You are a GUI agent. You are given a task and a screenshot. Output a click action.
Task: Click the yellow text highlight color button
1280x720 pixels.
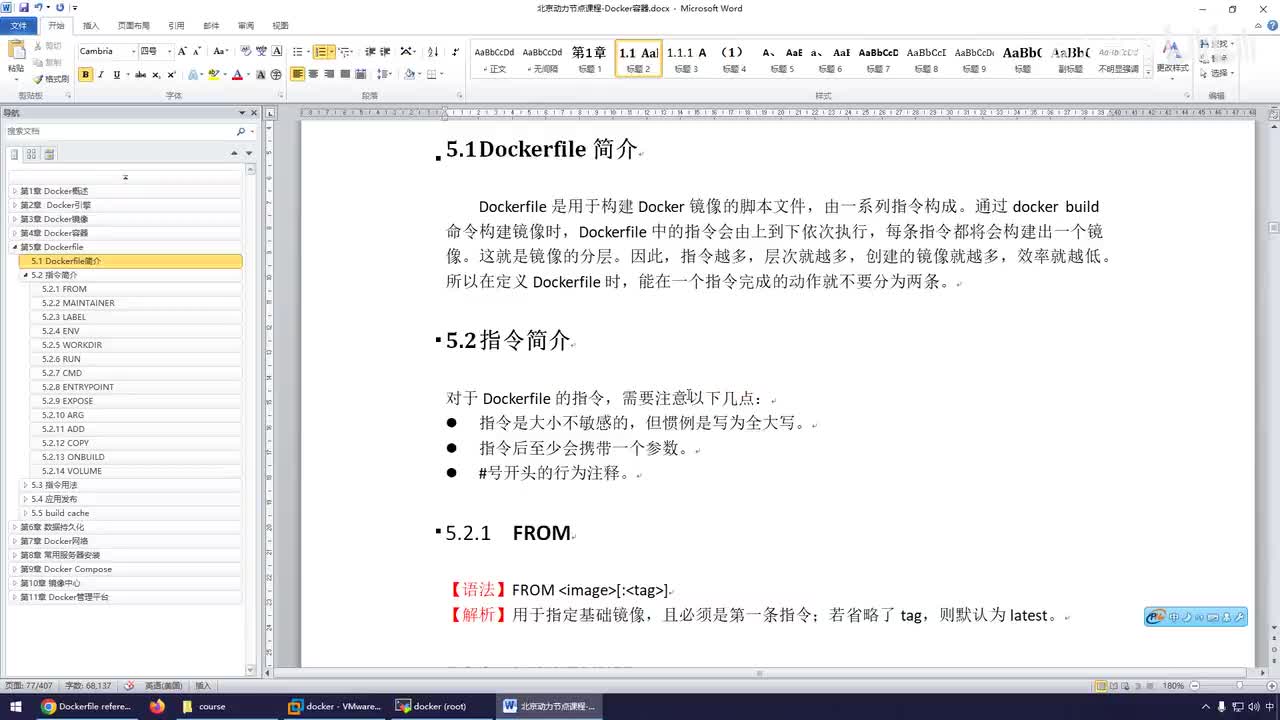(213, 74)
